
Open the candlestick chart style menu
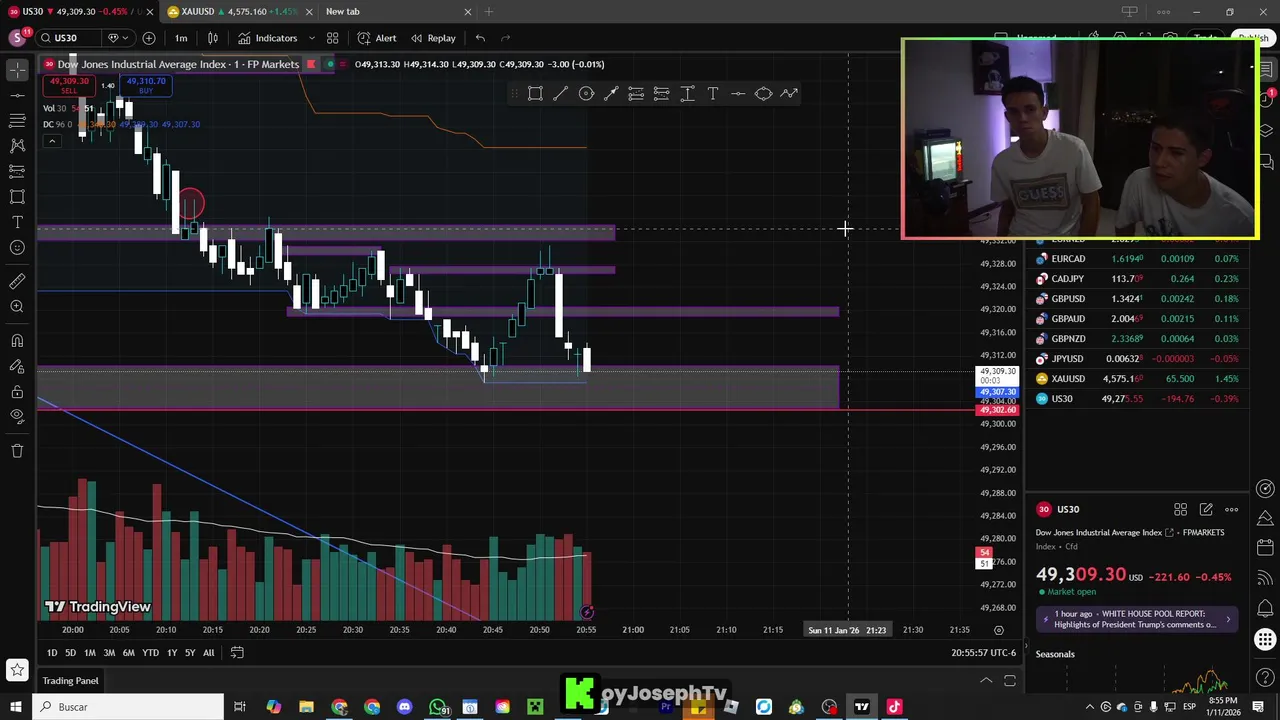213,38
